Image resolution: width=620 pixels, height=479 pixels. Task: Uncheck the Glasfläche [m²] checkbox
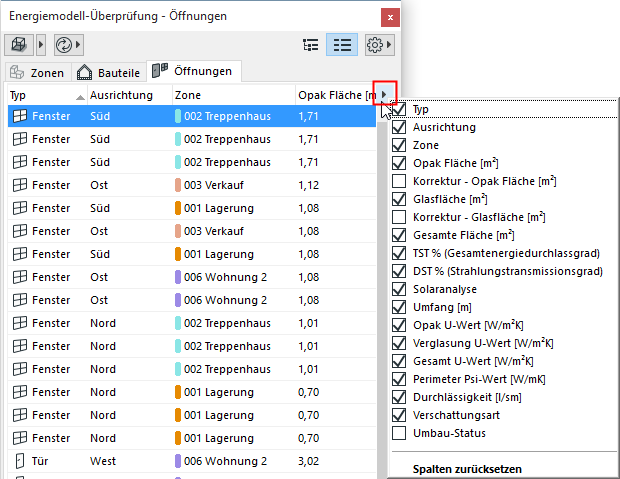coord(399,199)
